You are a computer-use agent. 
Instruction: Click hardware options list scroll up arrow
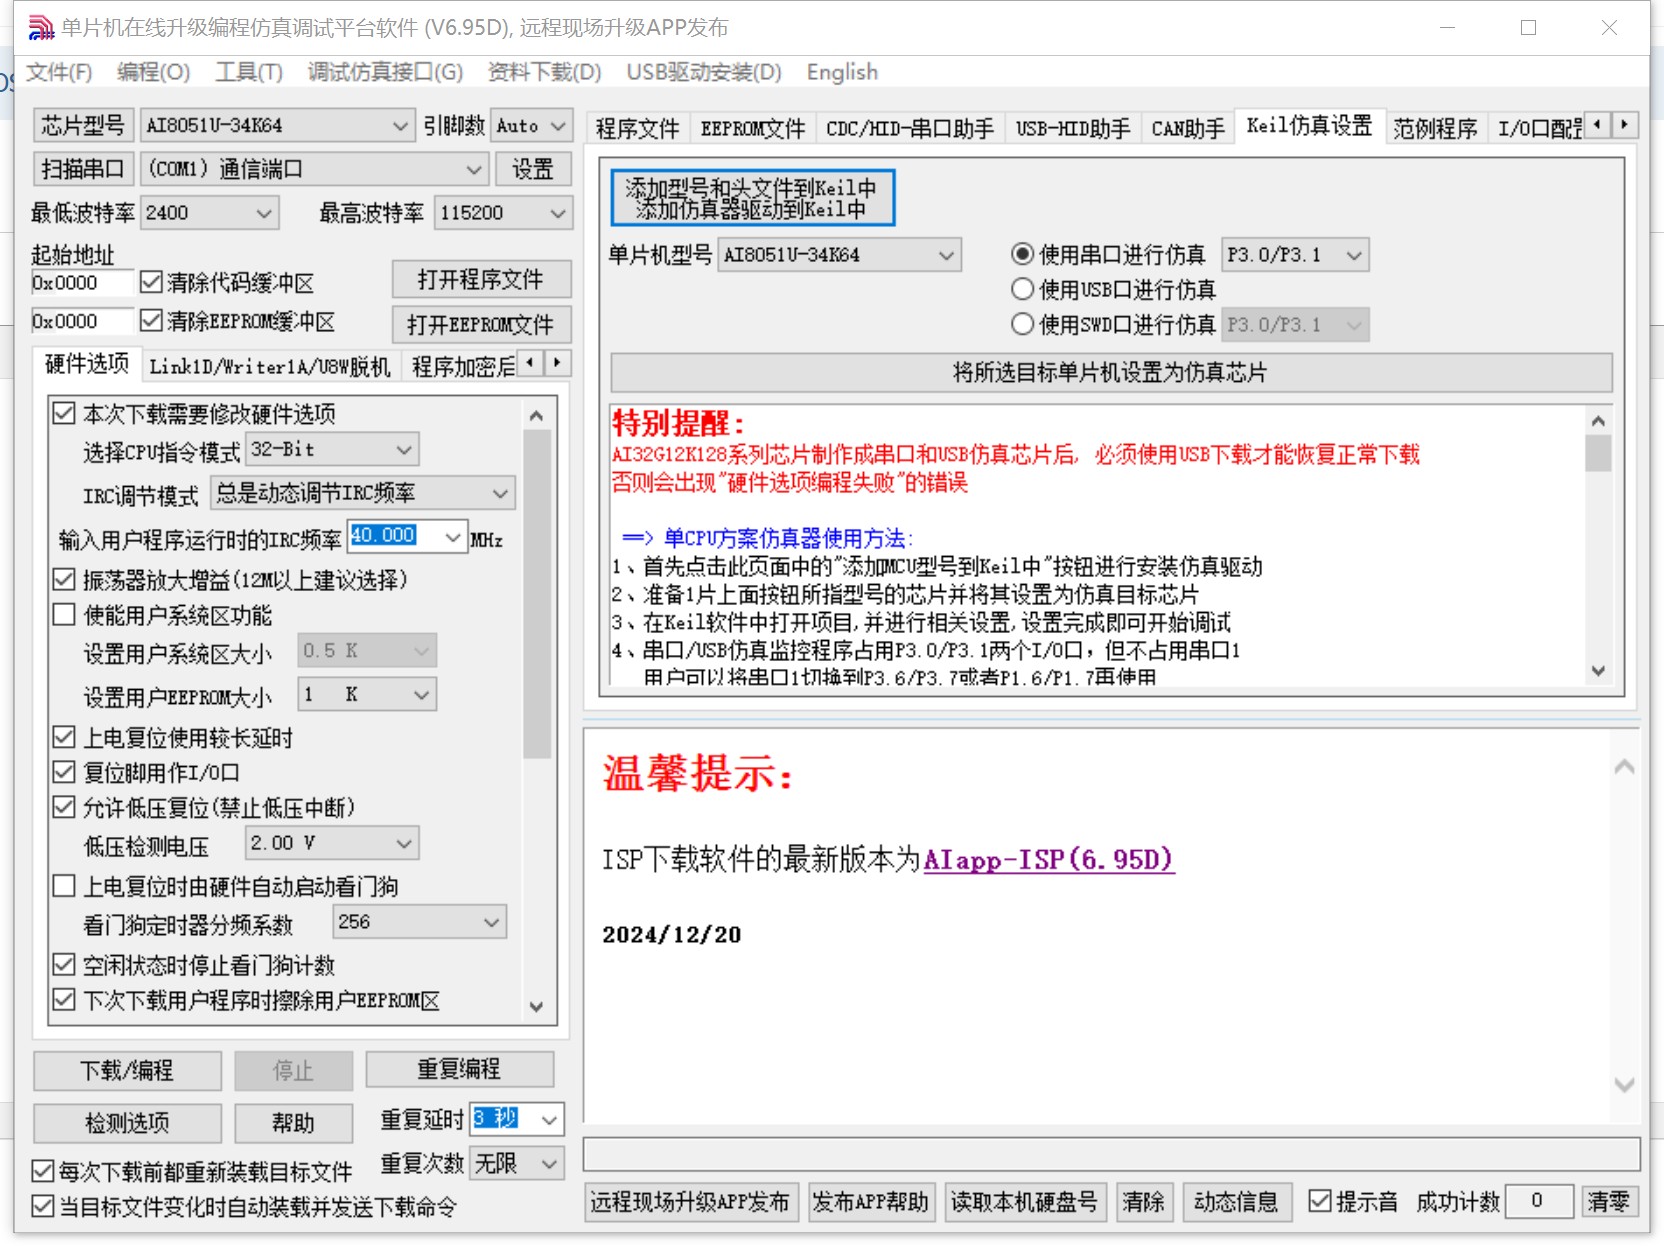536,415
